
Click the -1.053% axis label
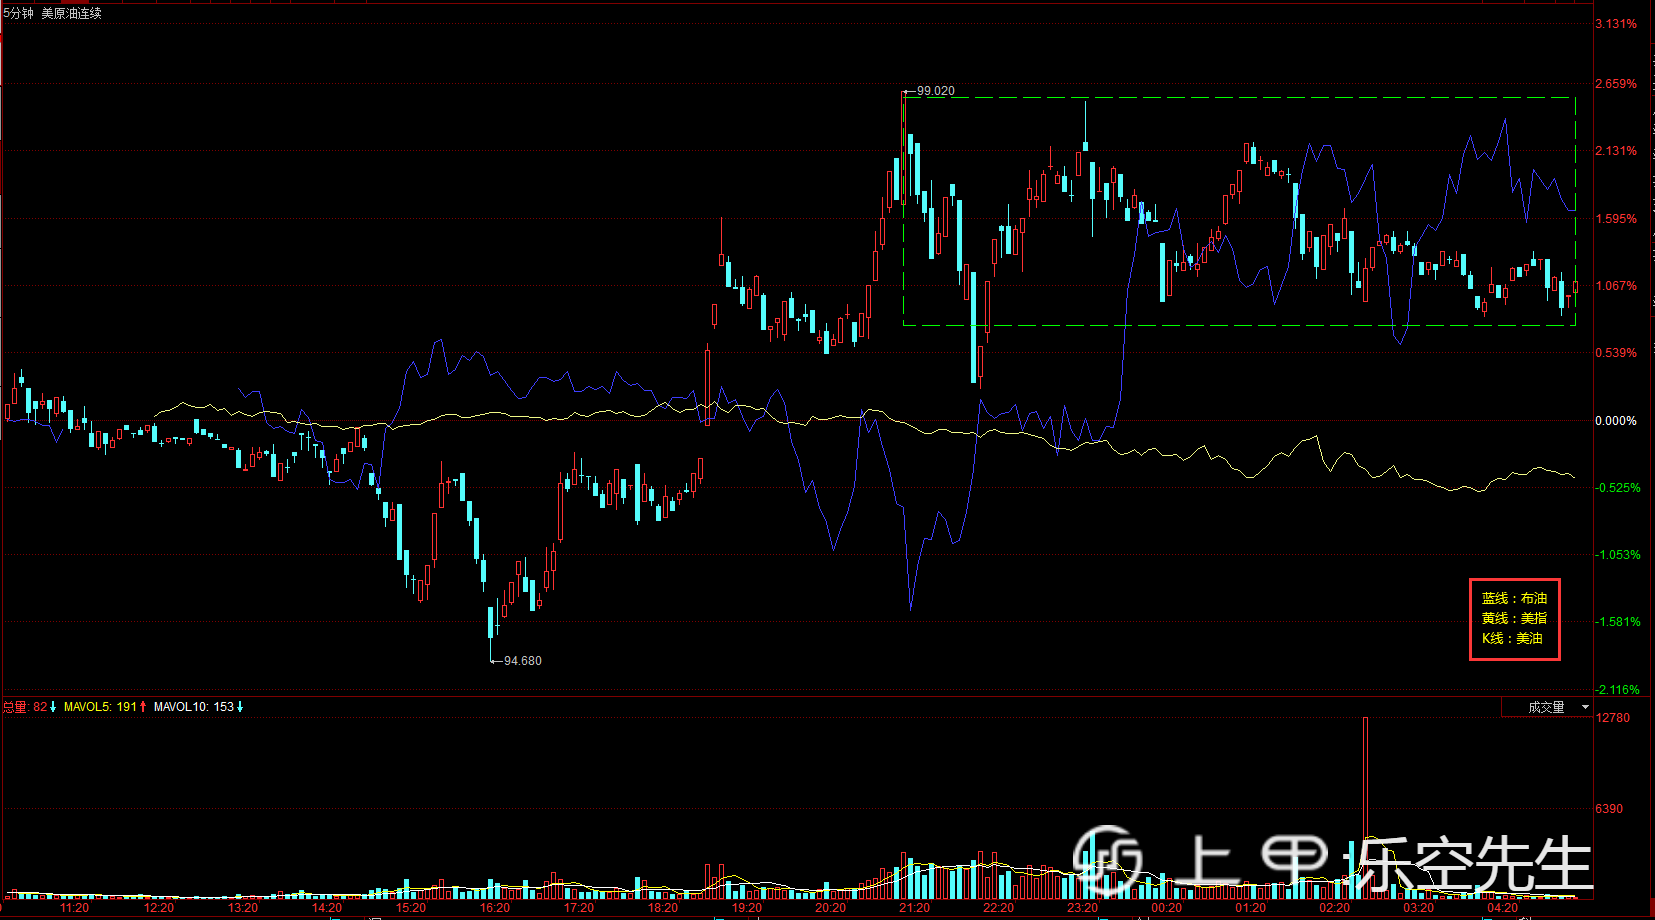(x=1618, y=555)
